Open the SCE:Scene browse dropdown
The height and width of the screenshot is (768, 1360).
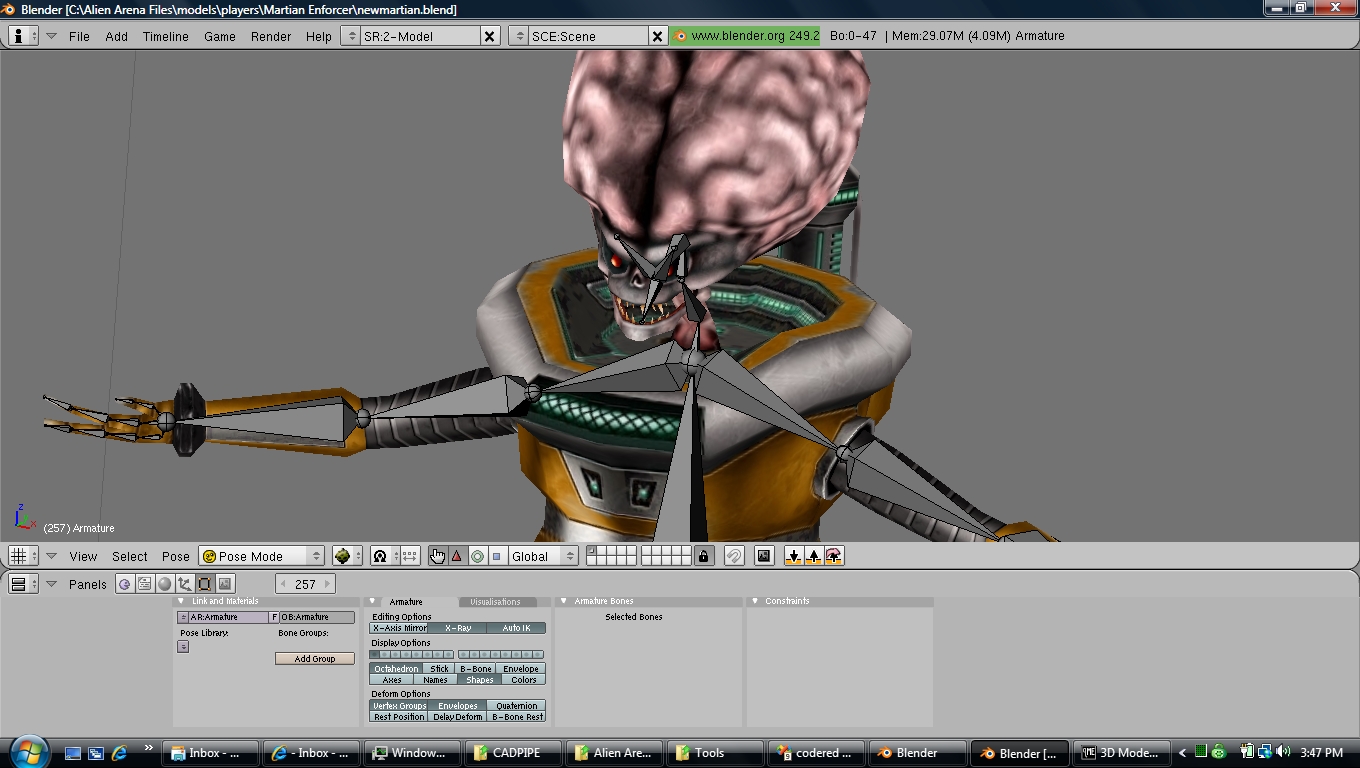coord(518,36)
